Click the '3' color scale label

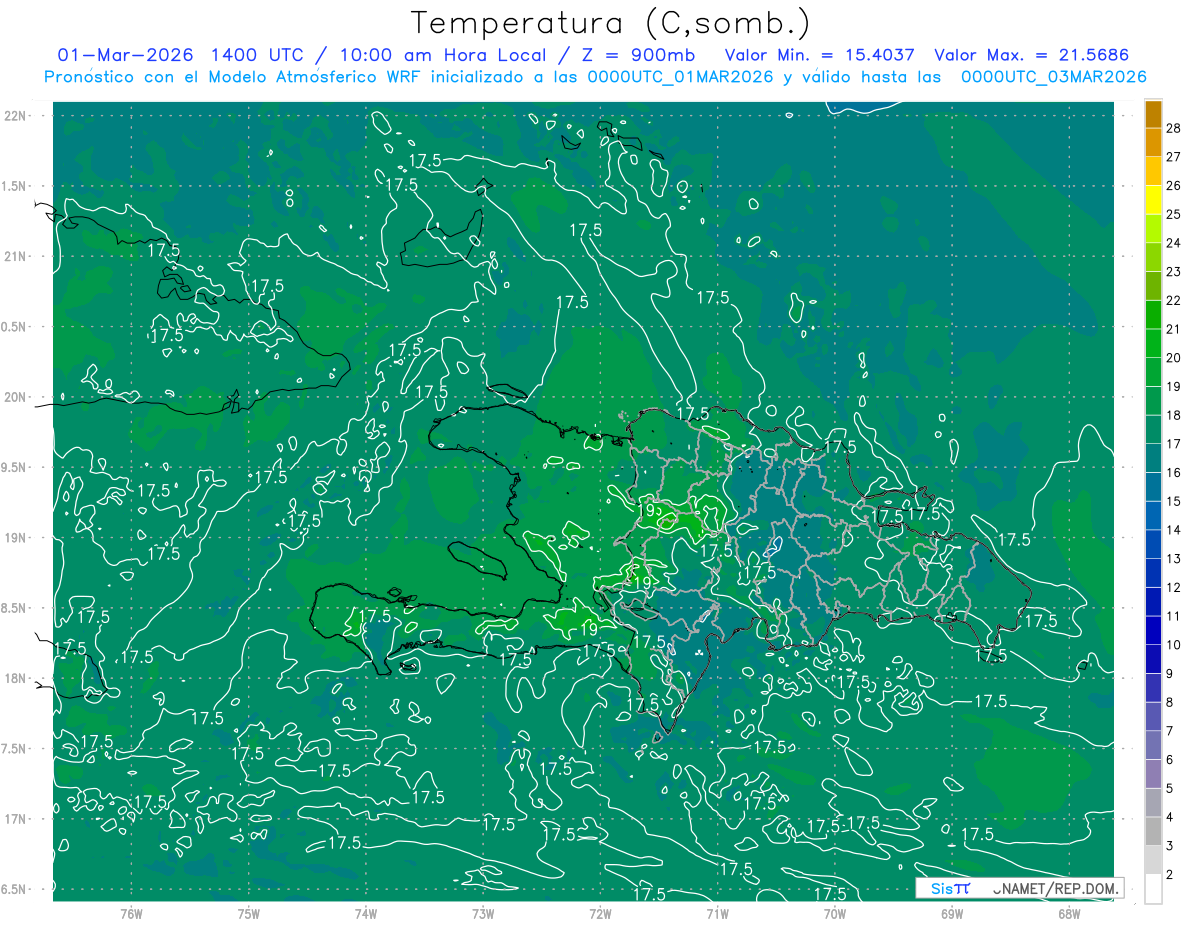(1171, 846)
